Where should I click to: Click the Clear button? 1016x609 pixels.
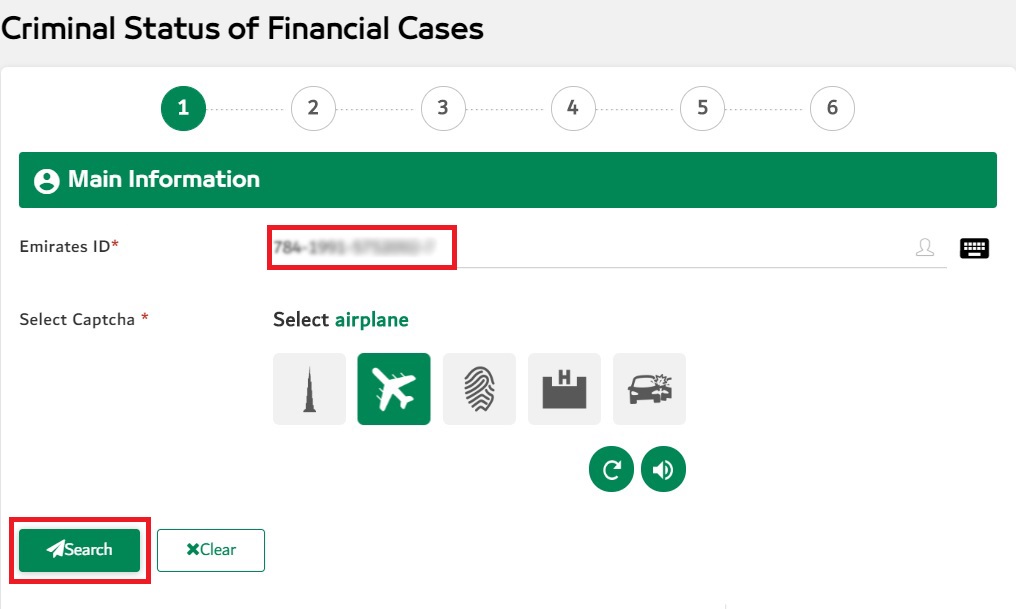pyautogui.click(x=211, y=550)
